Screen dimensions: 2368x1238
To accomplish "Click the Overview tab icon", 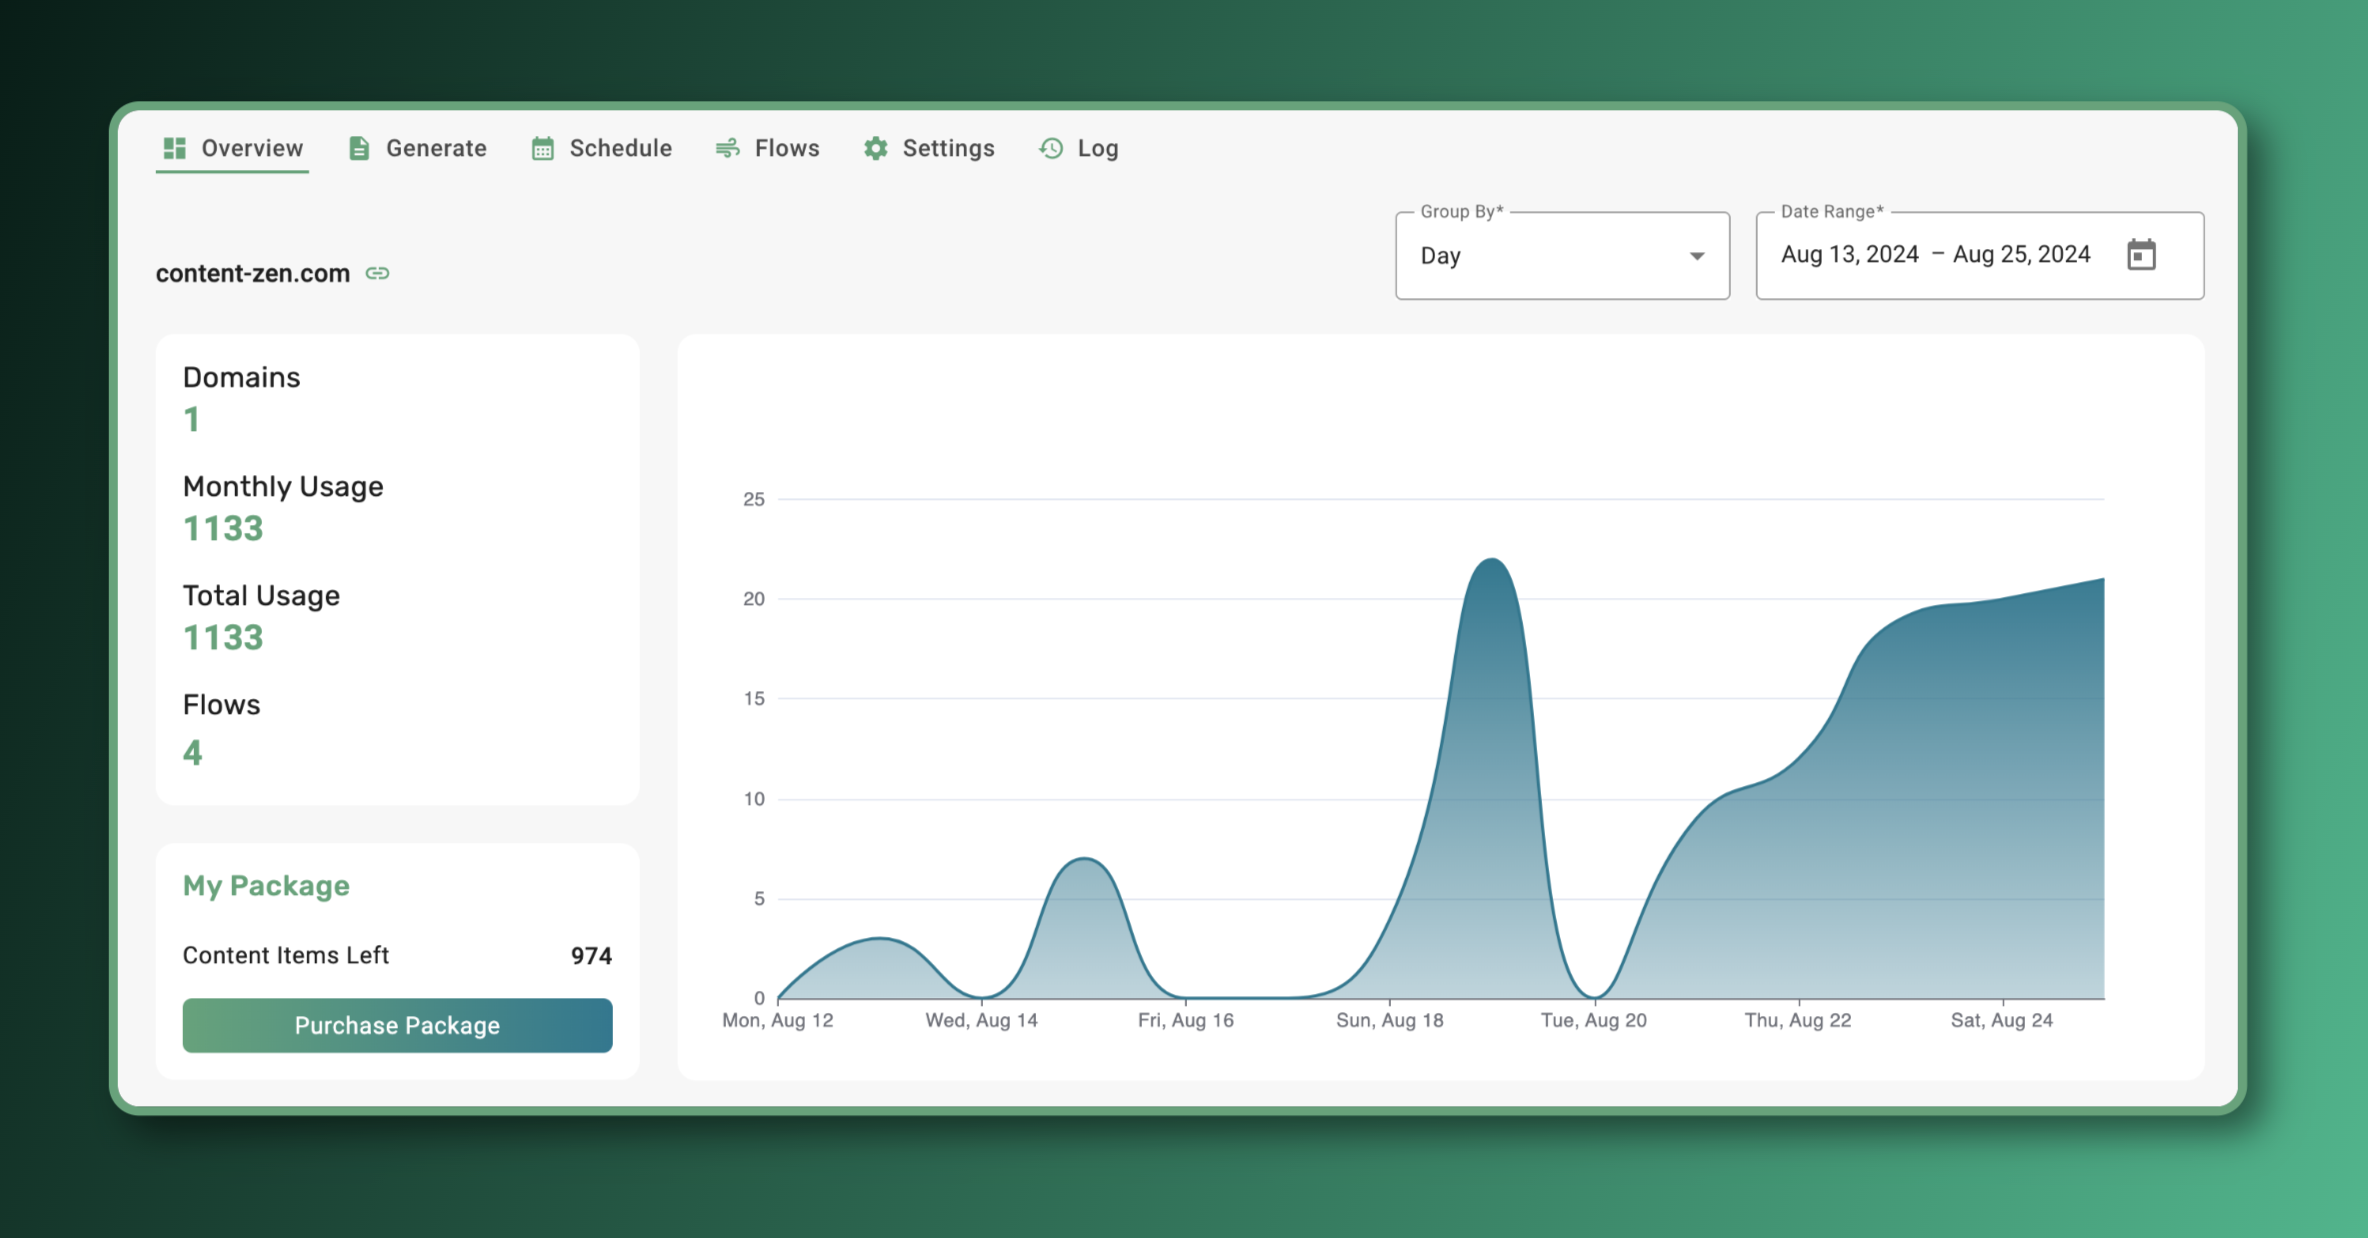I will pos(172,147).
